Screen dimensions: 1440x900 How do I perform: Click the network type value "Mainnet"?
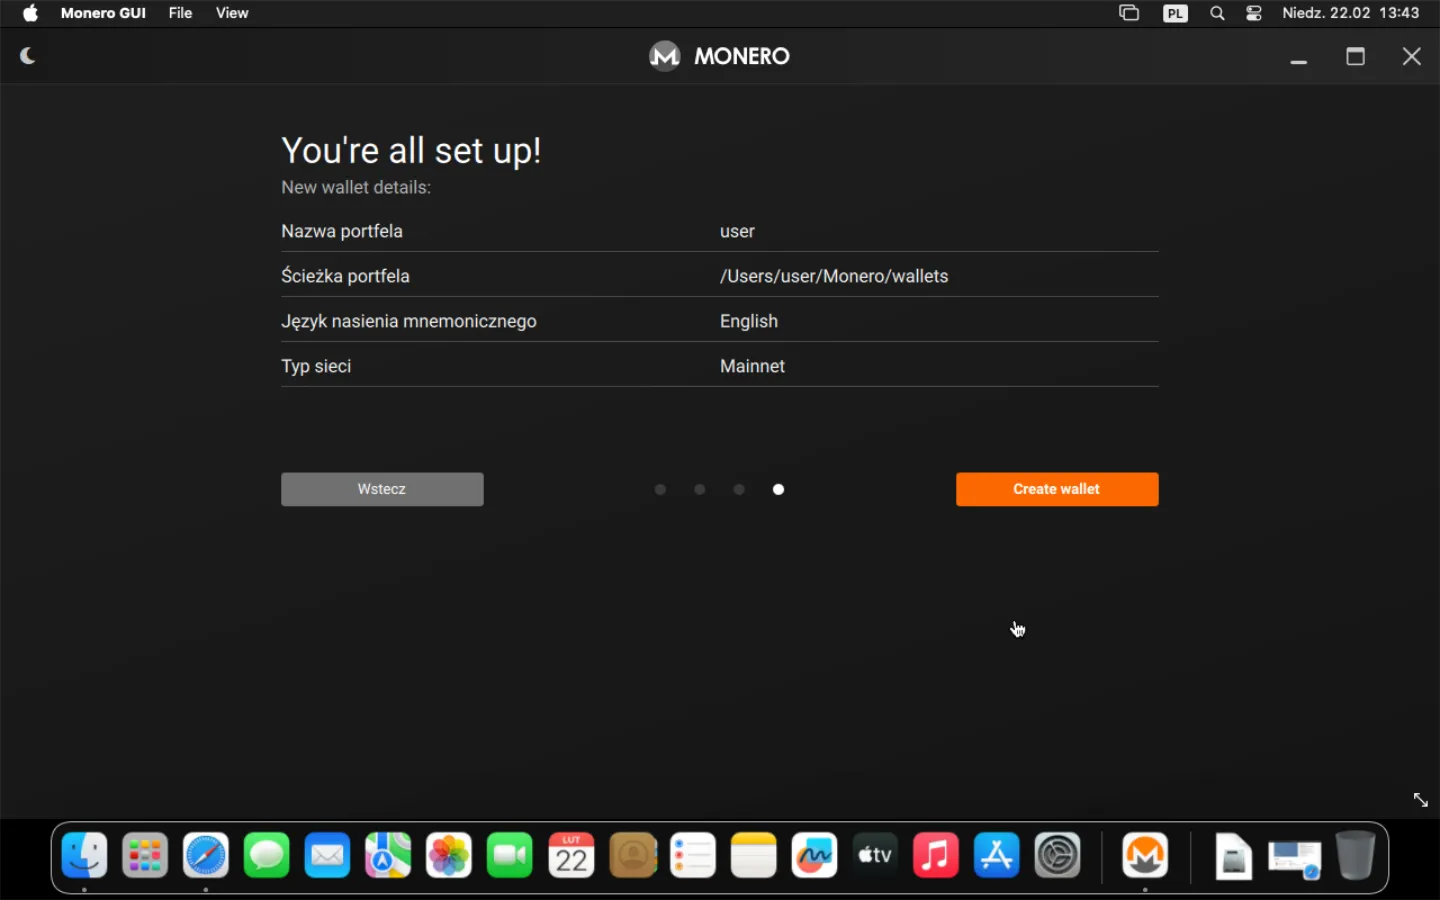[752, 366]
